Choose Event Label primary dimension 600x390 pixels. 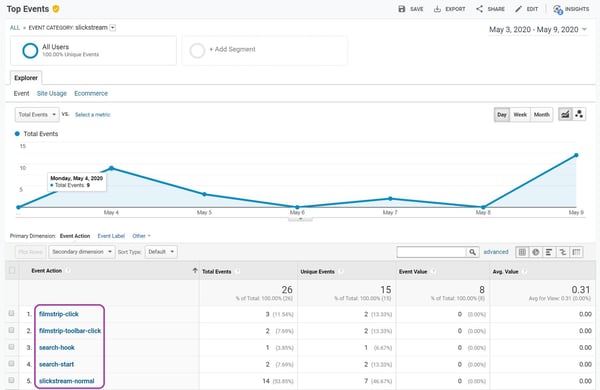[111, 236]
